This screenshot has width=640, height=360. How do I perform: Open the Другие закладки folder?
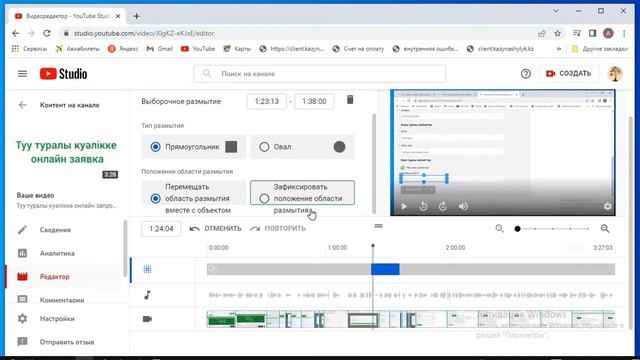click(600, 49)
